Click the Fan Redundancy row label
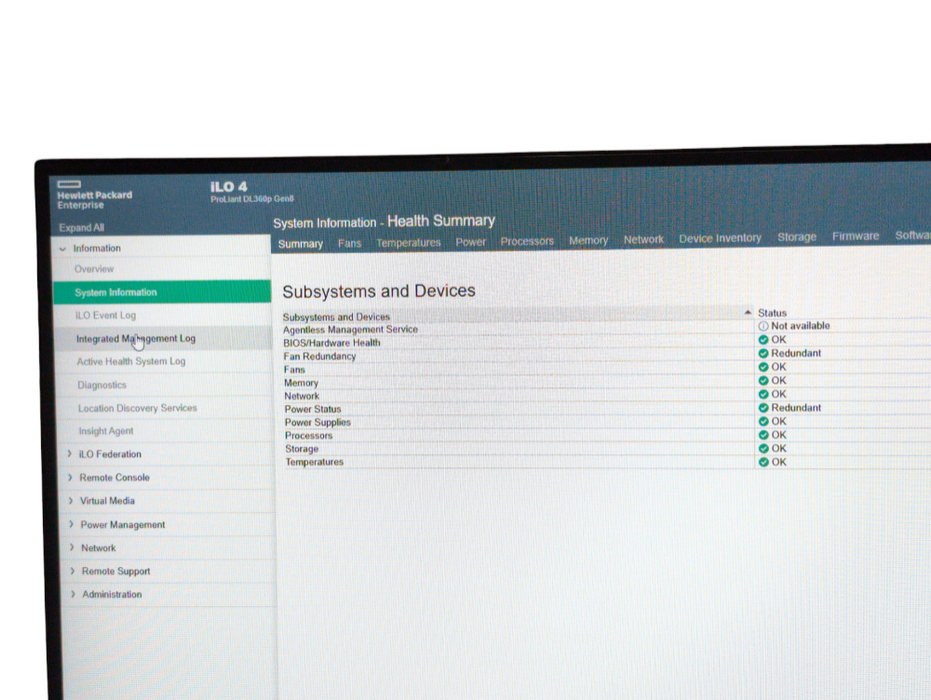This screenshot has height=700, width=931. [x=320, y=356]
